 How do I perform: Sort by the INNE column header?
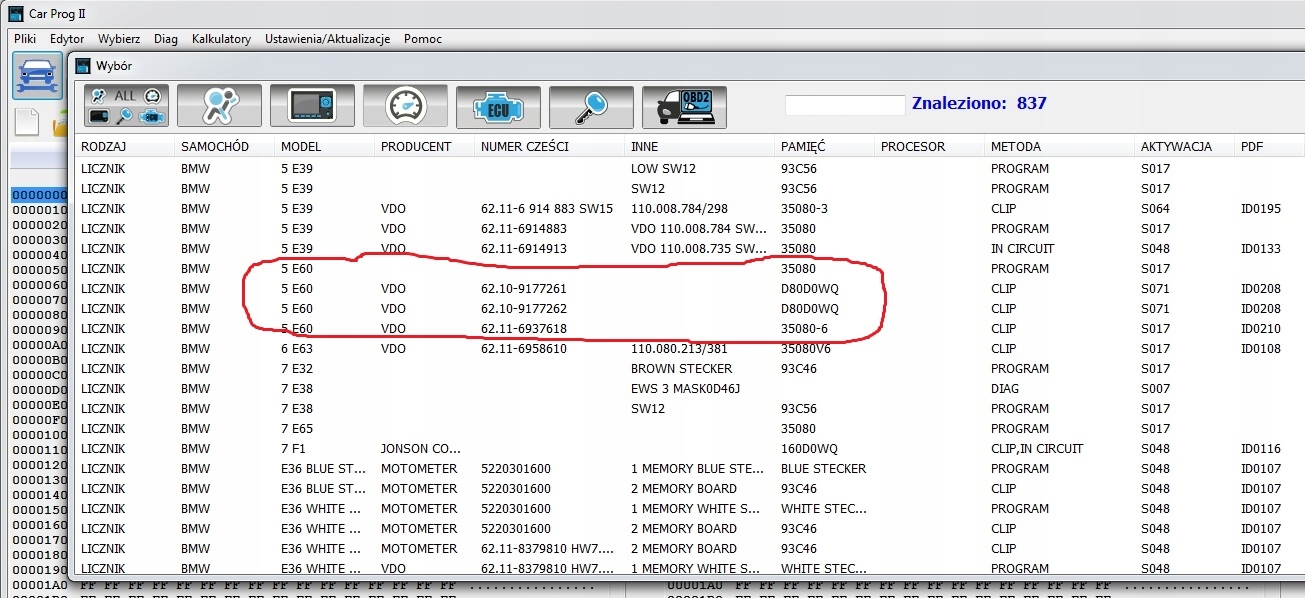(700, 146)
